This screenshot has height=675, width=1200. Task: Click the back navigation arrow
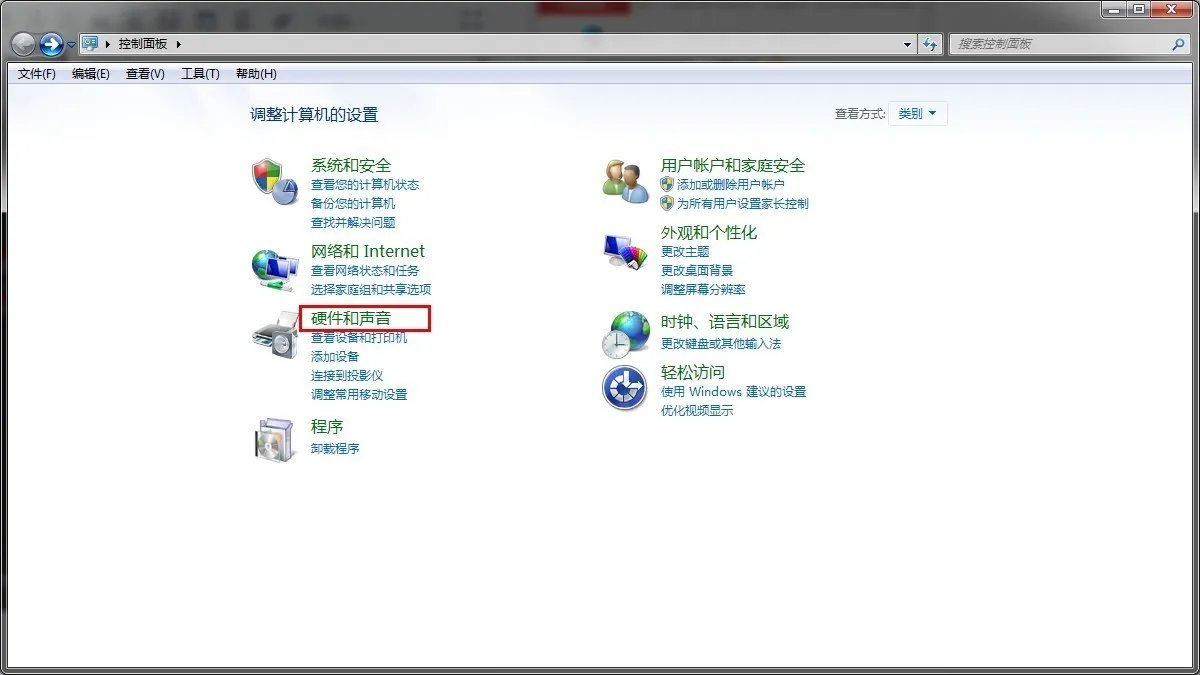click(22, 43)
